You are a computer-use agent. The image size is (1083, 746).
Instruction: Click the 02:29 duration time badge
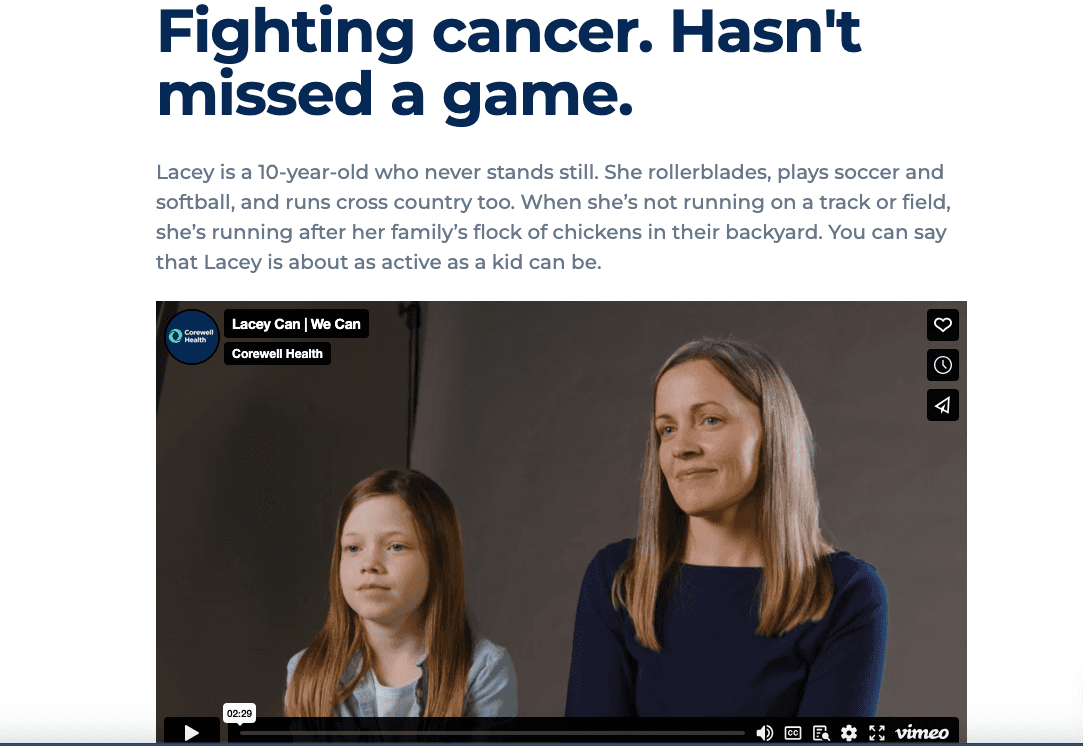point(240,714)
